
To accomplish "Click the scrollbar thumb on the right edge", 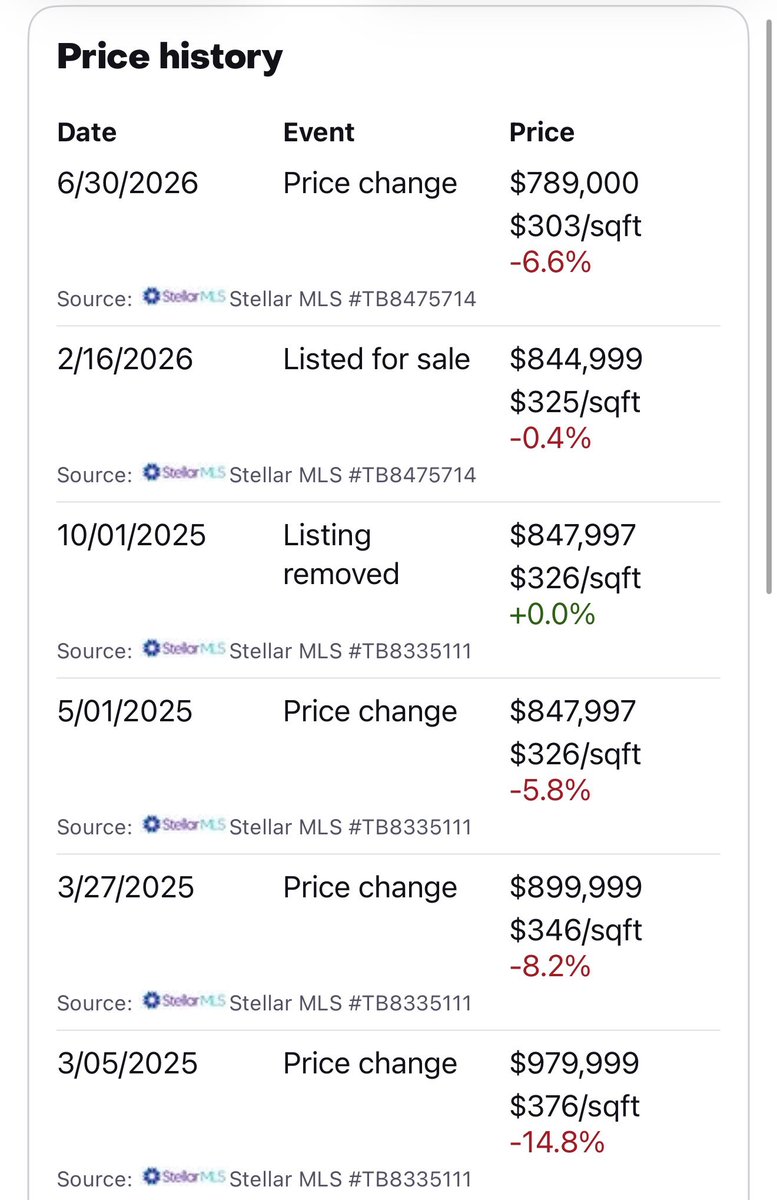I will (x=769, y=305).
